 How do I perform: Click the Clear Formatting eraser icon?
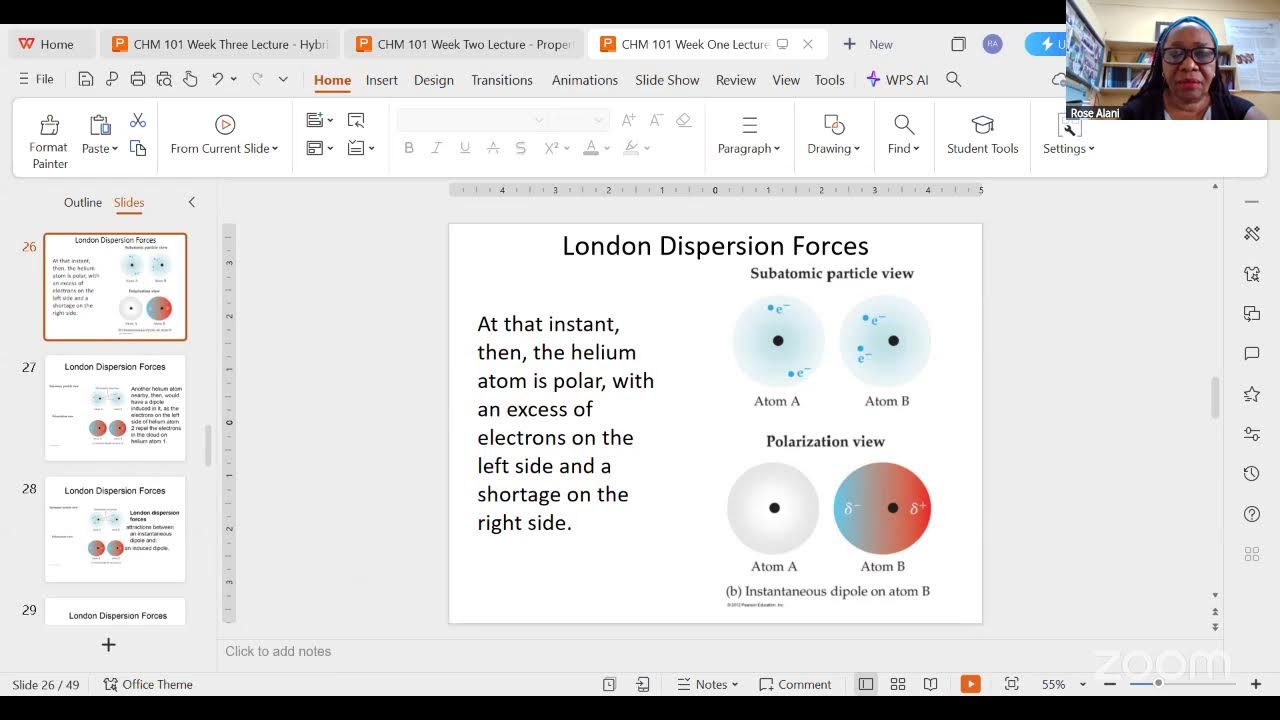(684, 120)
